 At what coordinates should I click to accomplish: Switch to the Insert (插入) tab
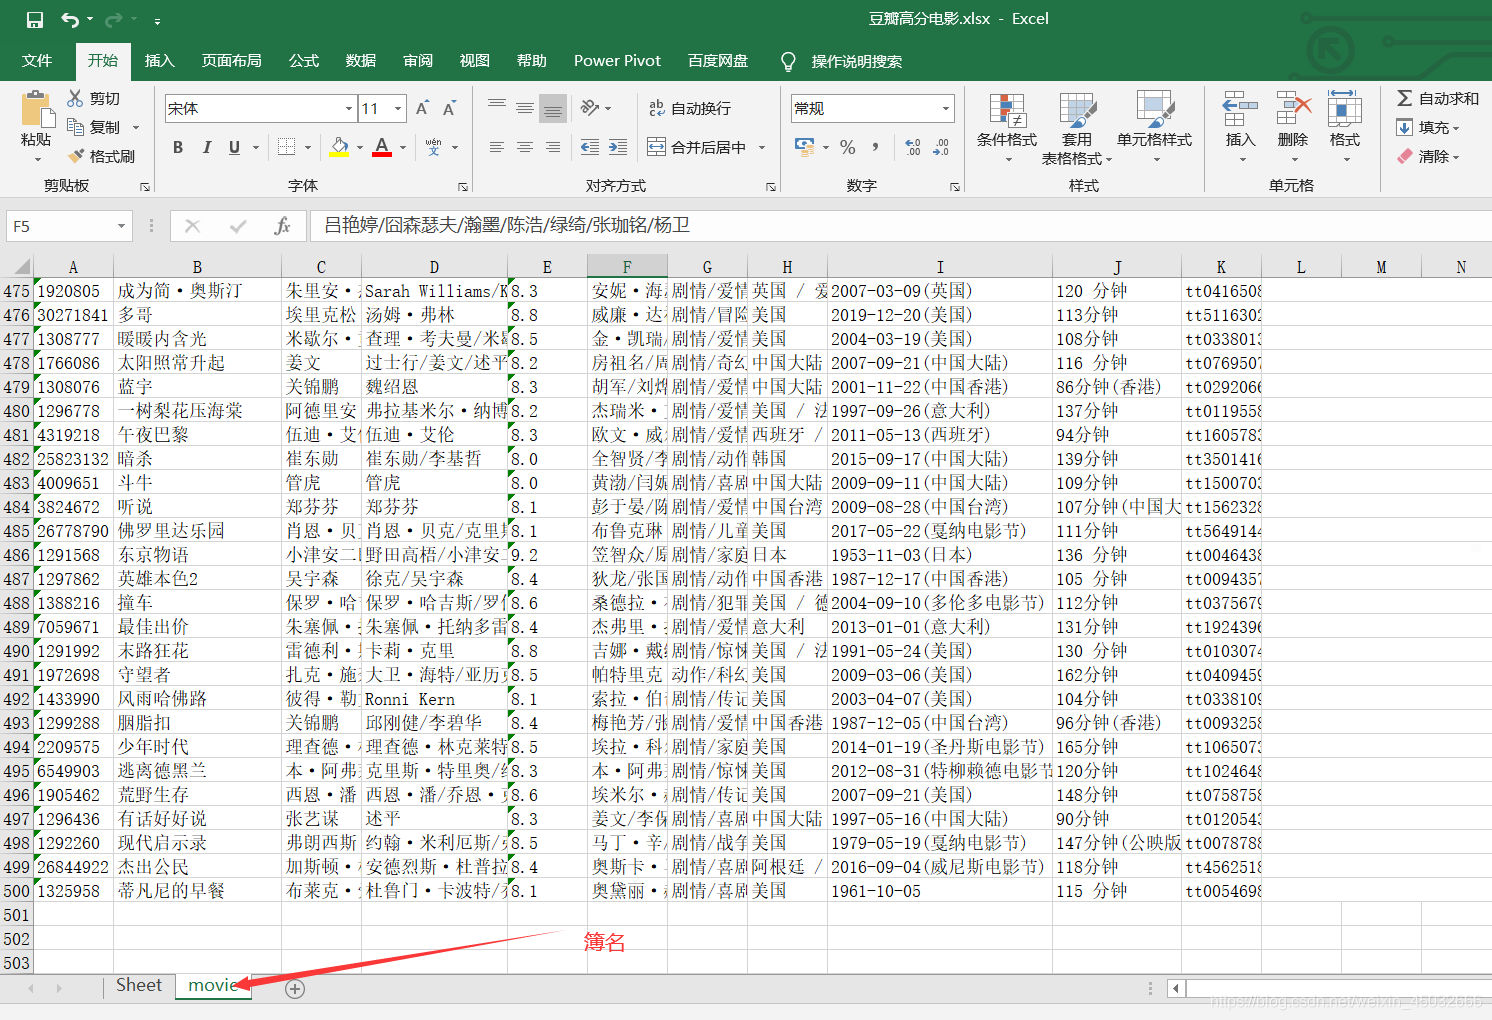click(x=160, y=61)
